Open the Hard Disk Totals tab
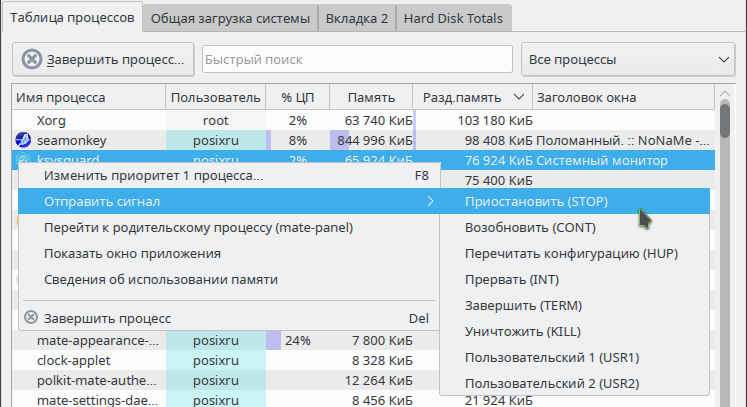The width and height of the screenshot is (747, 407). pyautogui.click(x=453, y=19)
